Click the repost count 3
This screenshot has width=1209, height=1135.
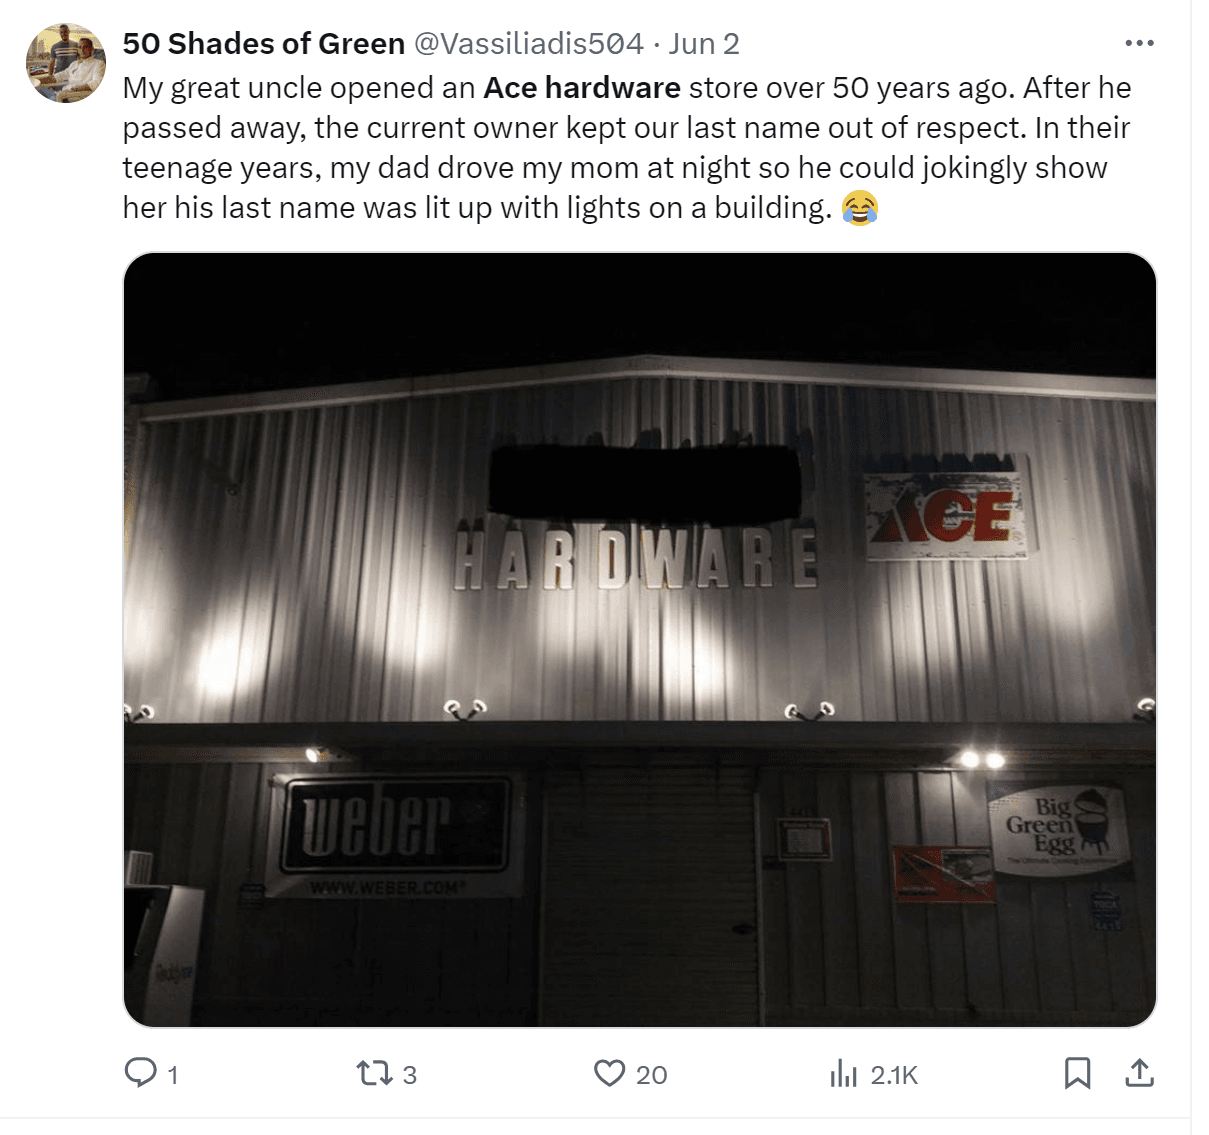pos(409,1075)
